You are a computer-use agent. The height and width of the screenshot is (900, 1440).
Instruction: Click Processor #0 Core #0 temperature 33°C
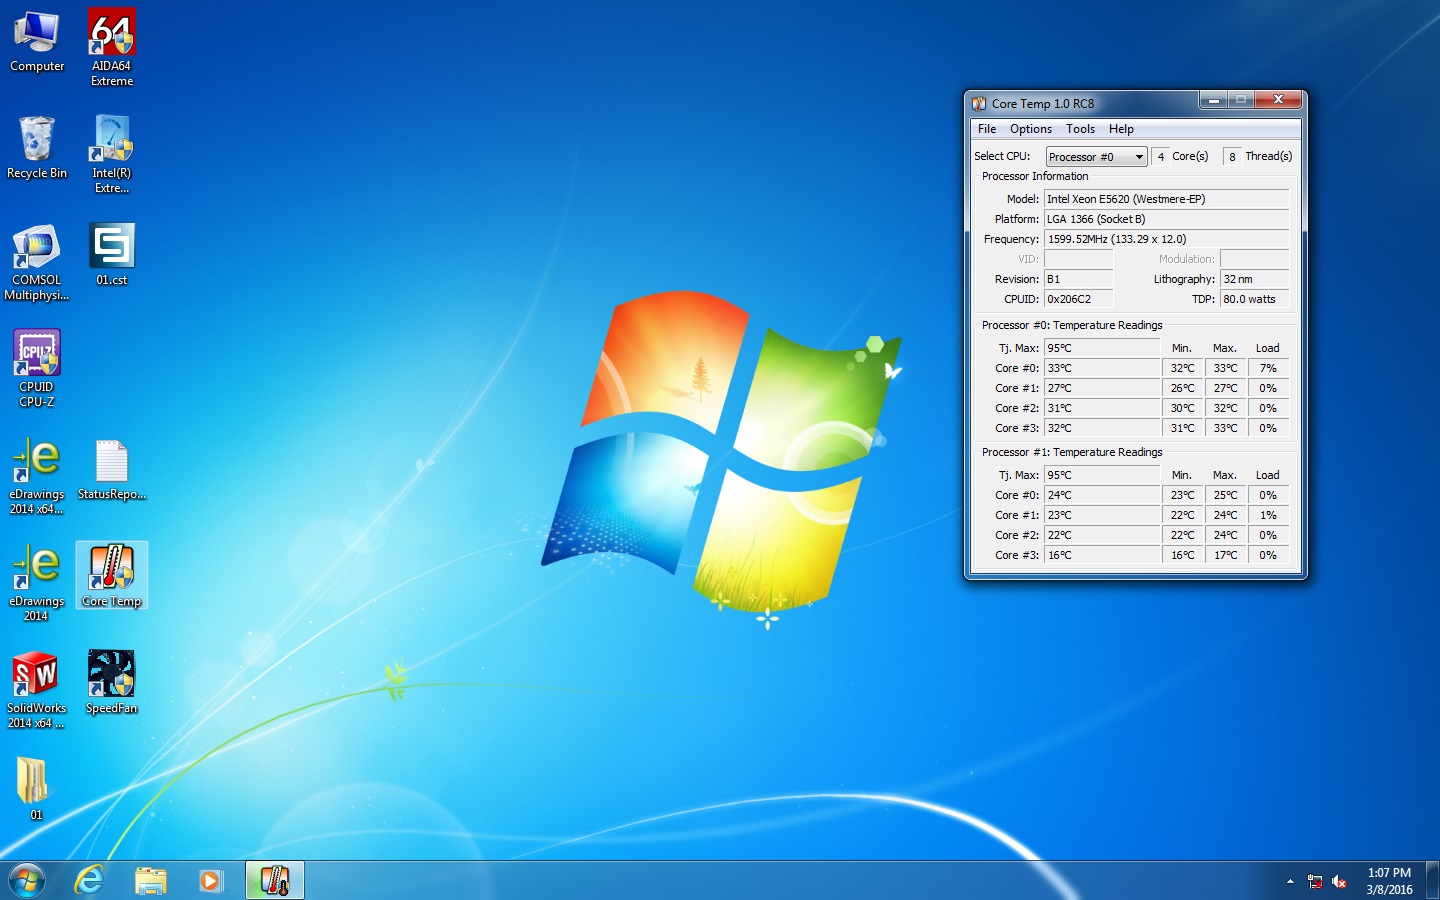pos(1102,368)
